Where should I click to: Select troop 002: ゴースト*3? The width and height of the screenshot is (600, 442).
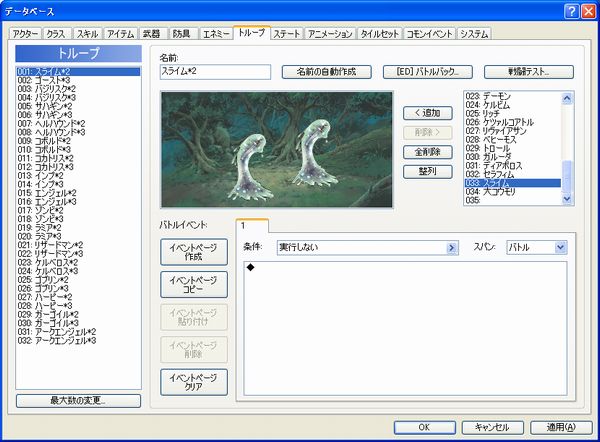[78, 80]
